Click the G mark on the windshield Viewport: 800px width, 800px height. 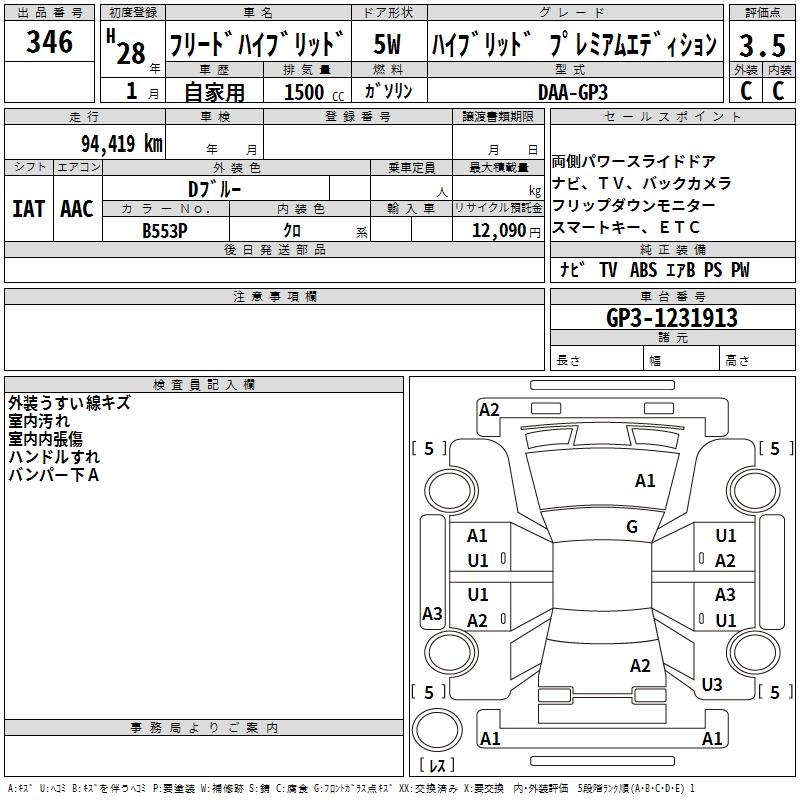[x=631, y=527]
